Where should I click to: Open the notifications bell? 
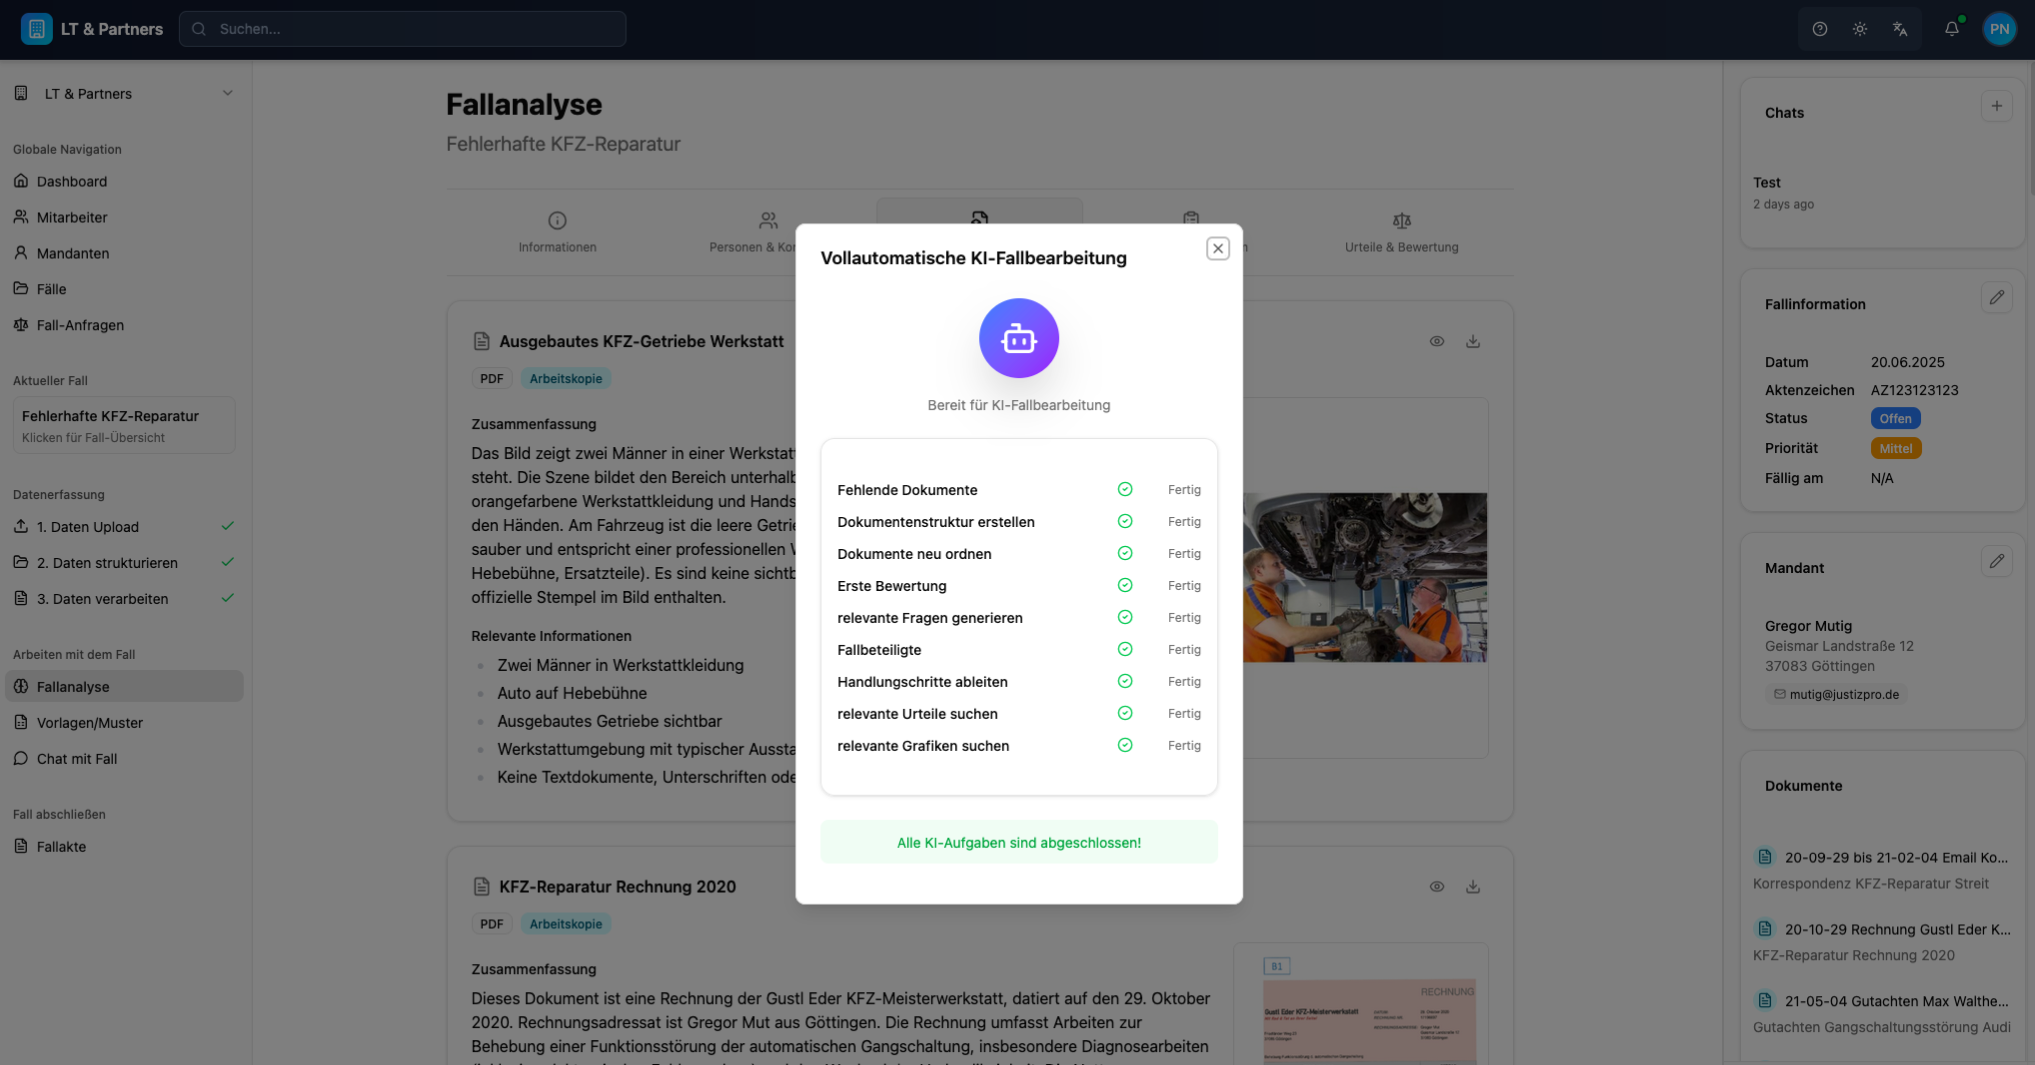tap(1951, 29)
